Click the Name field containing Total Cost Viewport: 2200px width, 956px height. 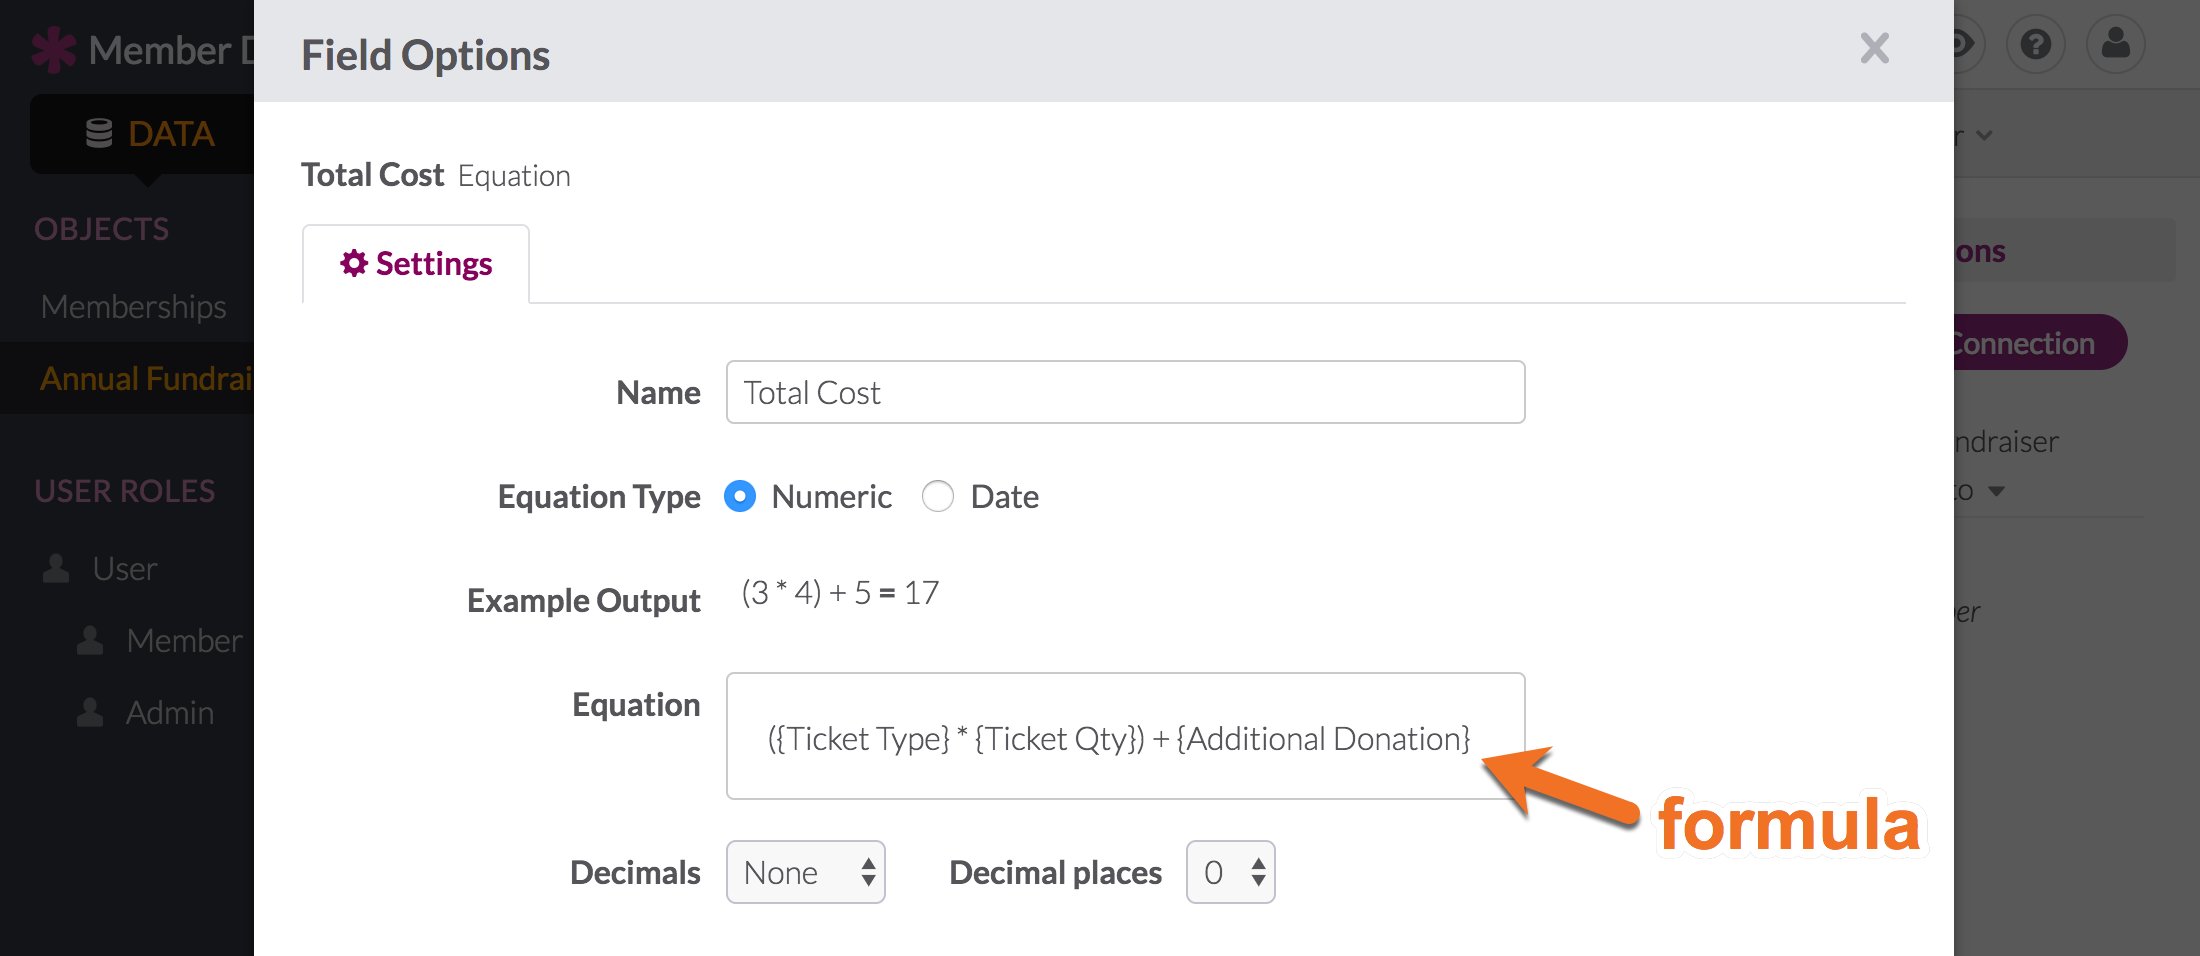(x=1126, y=392)
